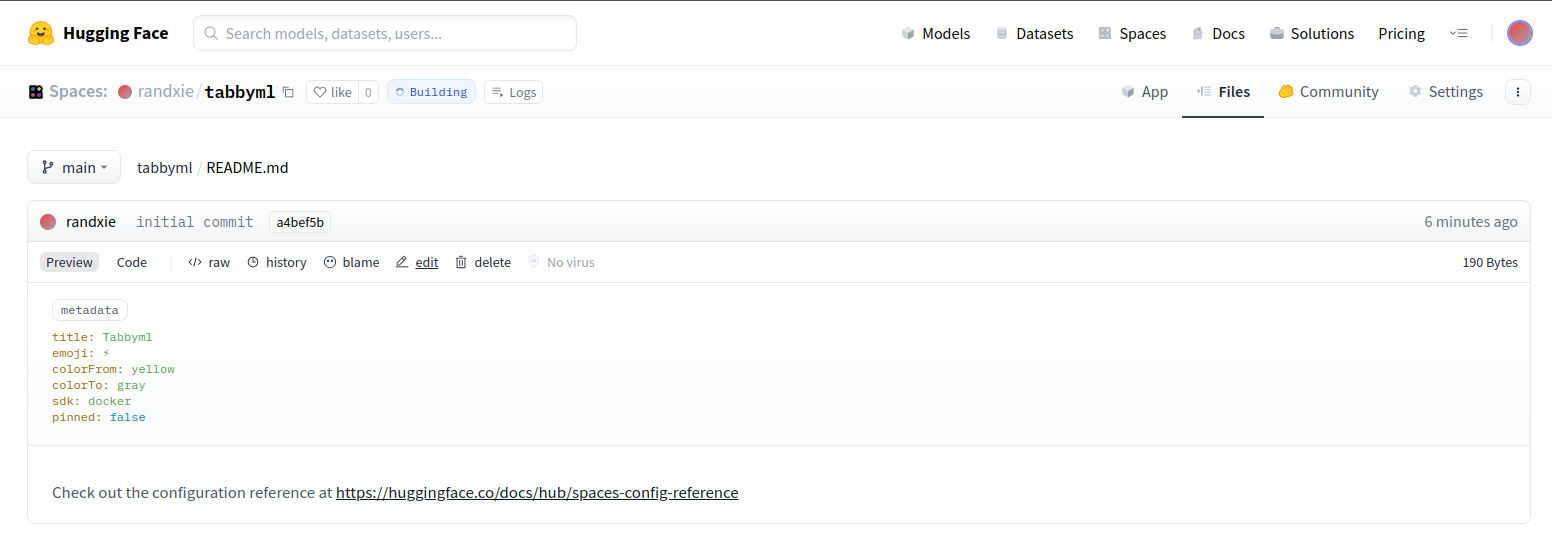Screen dimensions: 1552x546
Task: Click README.md in the breadcrumb
Action: 247,168
